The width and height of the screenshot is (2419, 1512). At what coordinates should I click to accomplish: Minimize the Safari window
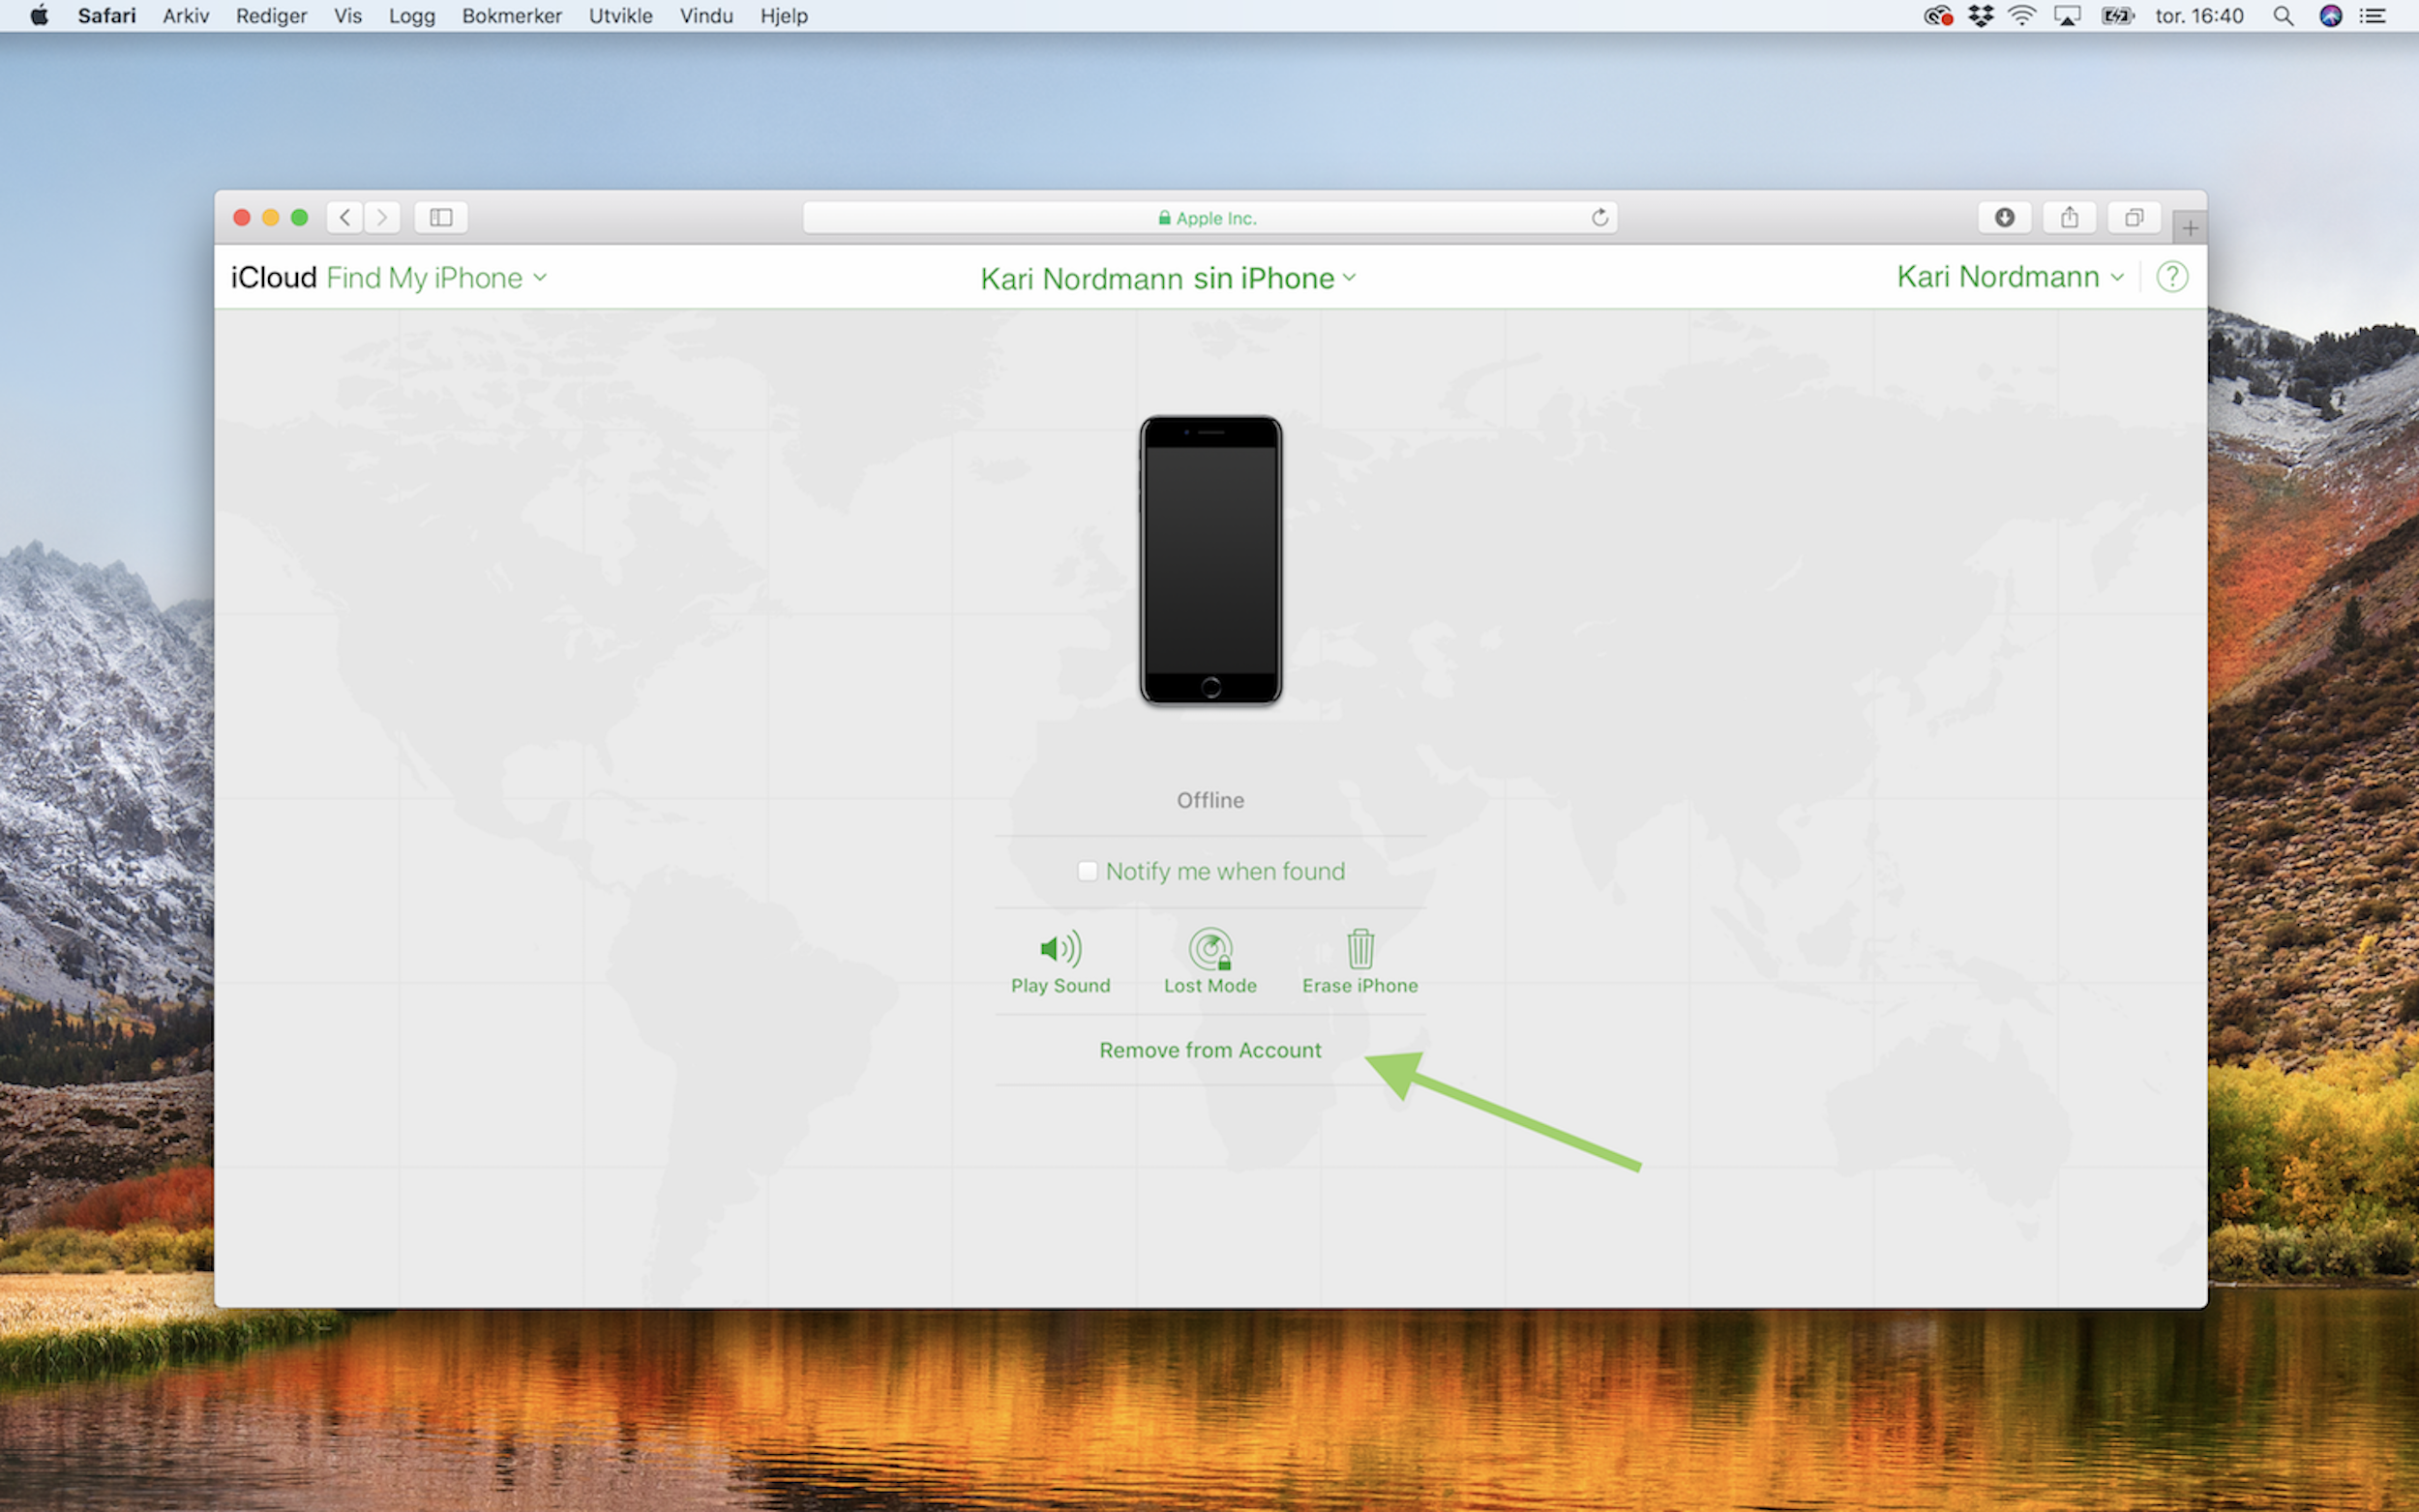[x=270, y=217]
